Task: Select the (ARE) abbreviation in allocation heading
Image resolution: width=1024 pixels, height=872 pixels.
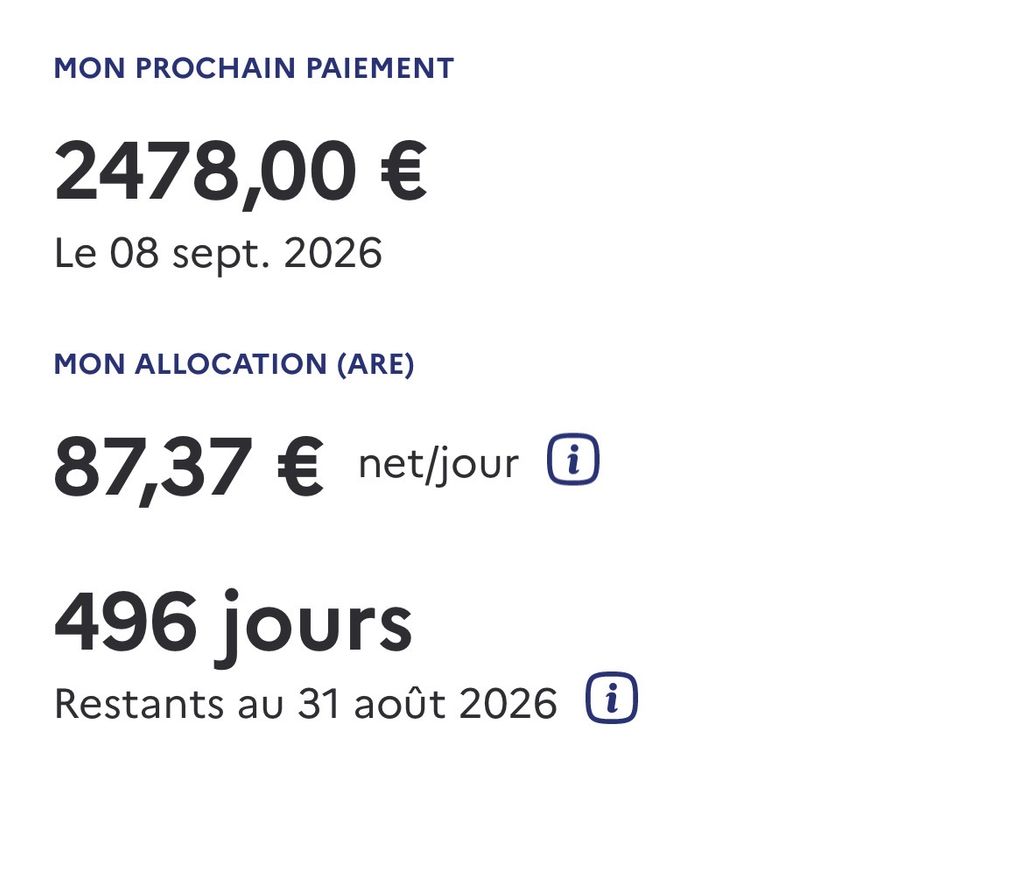Action: [x=376, y=364]
